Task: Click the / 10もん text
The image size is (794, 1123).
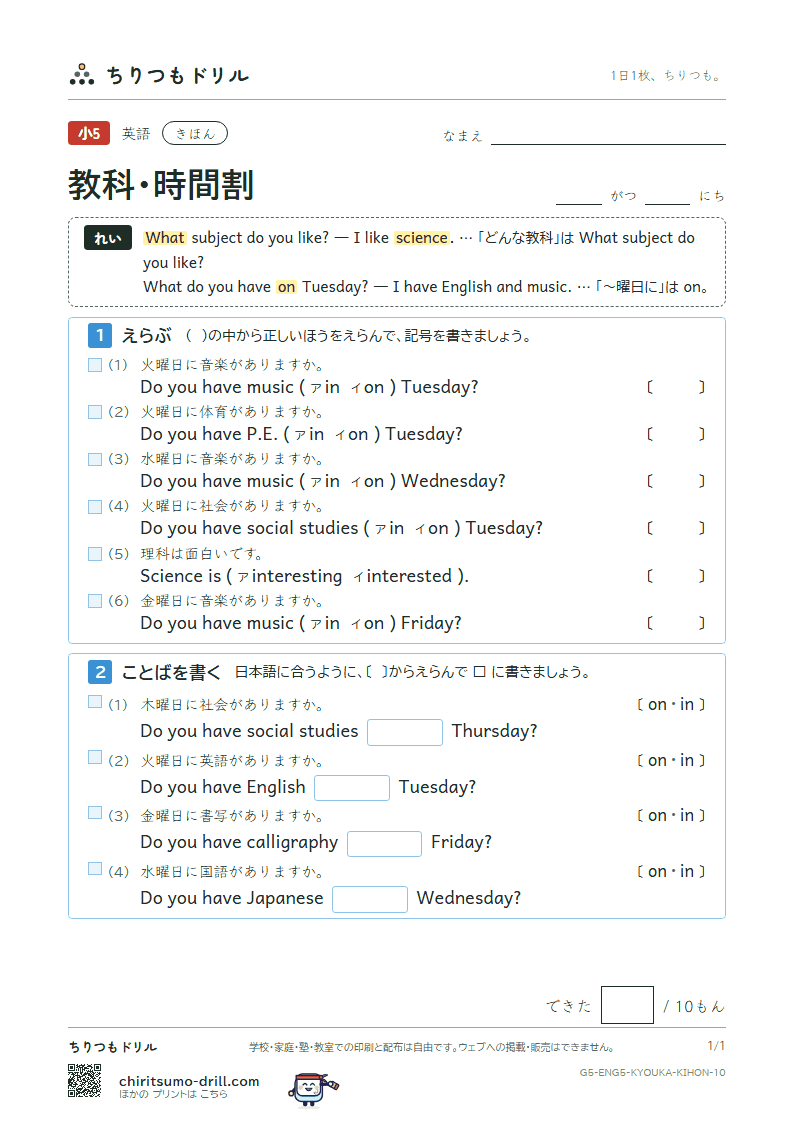Action: 694,1007
